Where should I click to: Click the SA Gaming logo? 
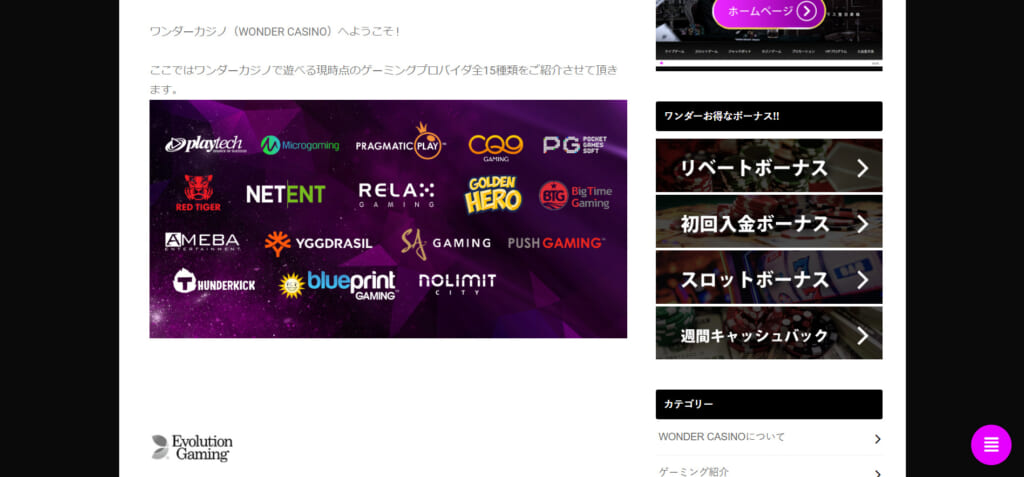[x=445, y=243]
